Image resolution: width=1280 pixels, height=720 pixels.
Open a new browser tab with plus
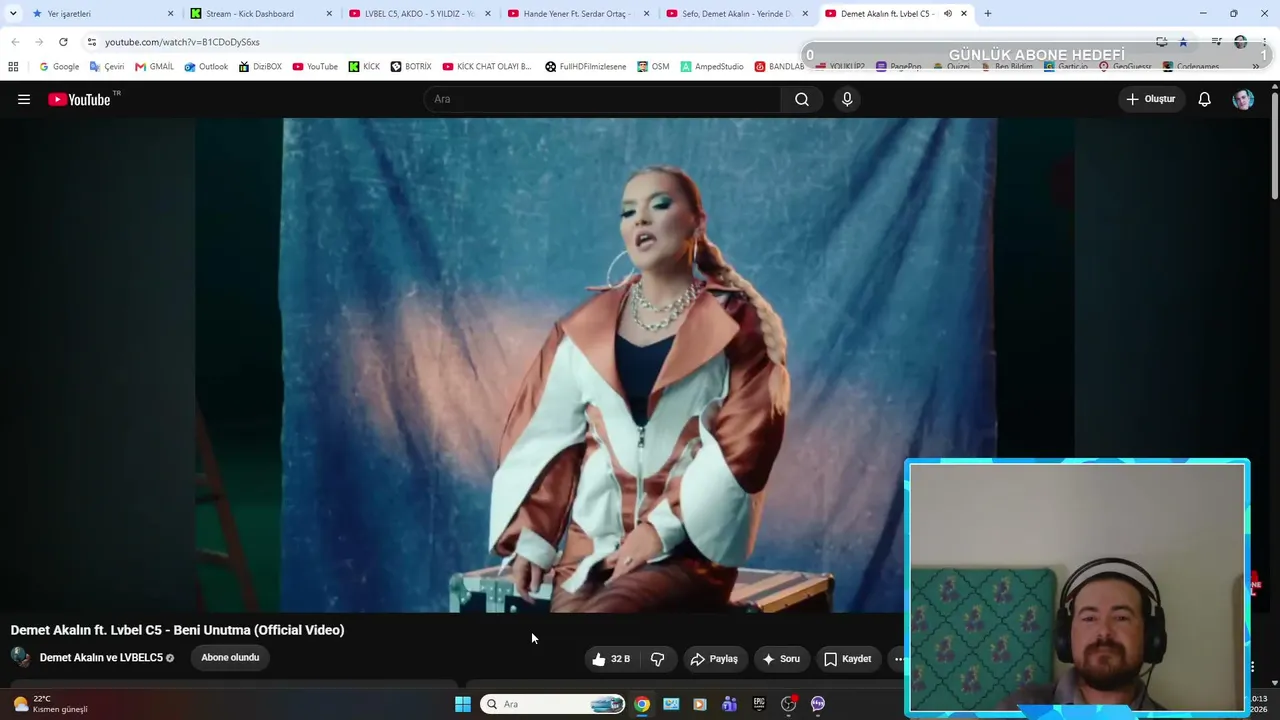pyautogui.click(x=988, y=14)
